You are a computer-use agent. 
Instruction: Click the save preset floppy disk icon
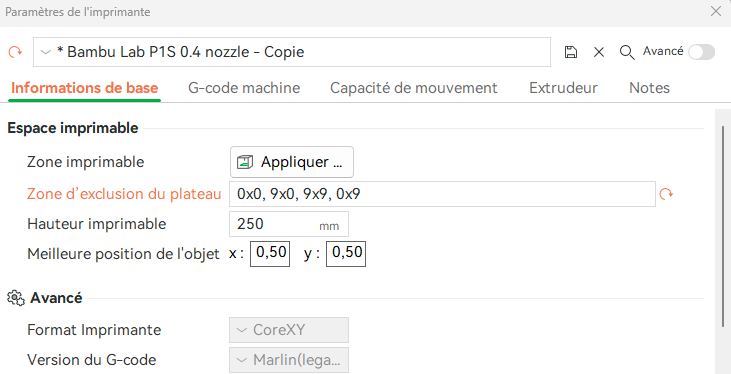coord(571,52)
